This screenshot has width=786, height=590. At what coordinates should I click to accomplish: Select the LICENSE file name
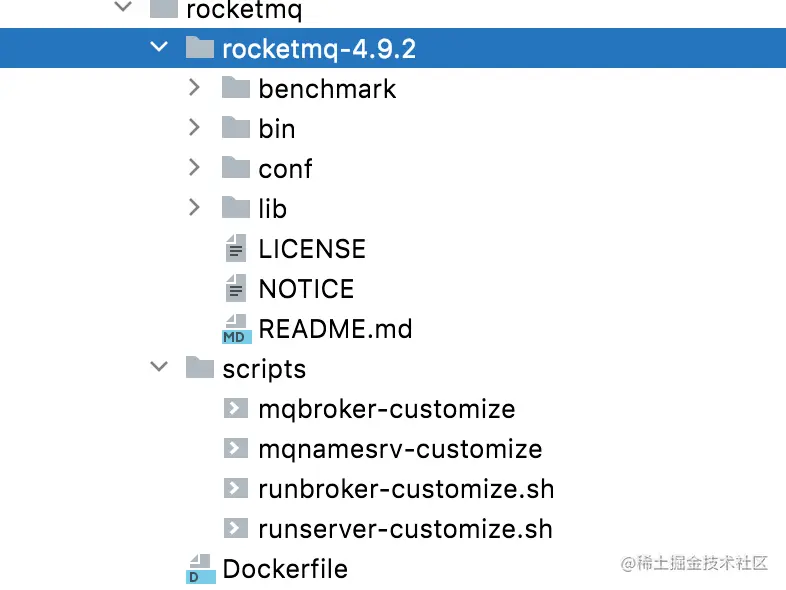312,249
